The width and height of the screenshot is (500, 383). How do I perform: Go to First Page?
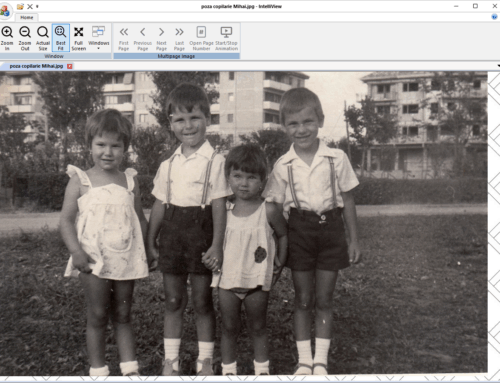click(124, 39)
